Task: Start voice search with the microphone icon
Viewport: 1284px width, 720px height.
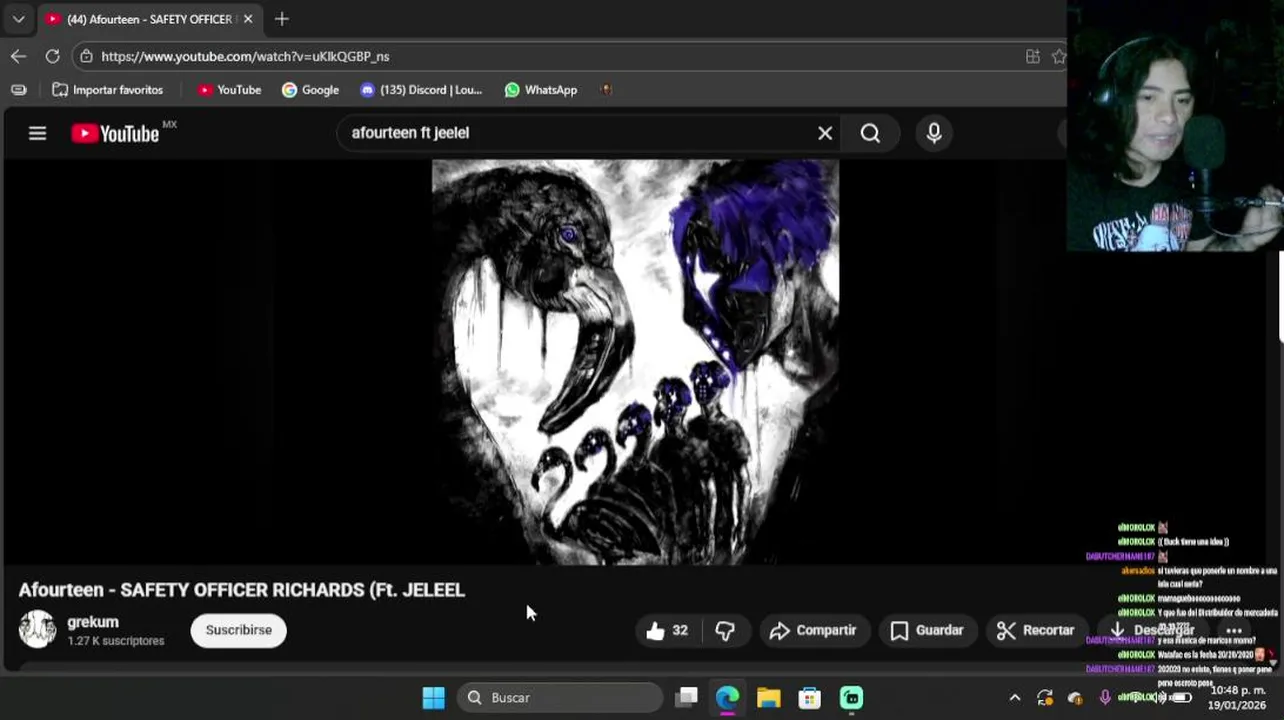Action: (934, 133)
